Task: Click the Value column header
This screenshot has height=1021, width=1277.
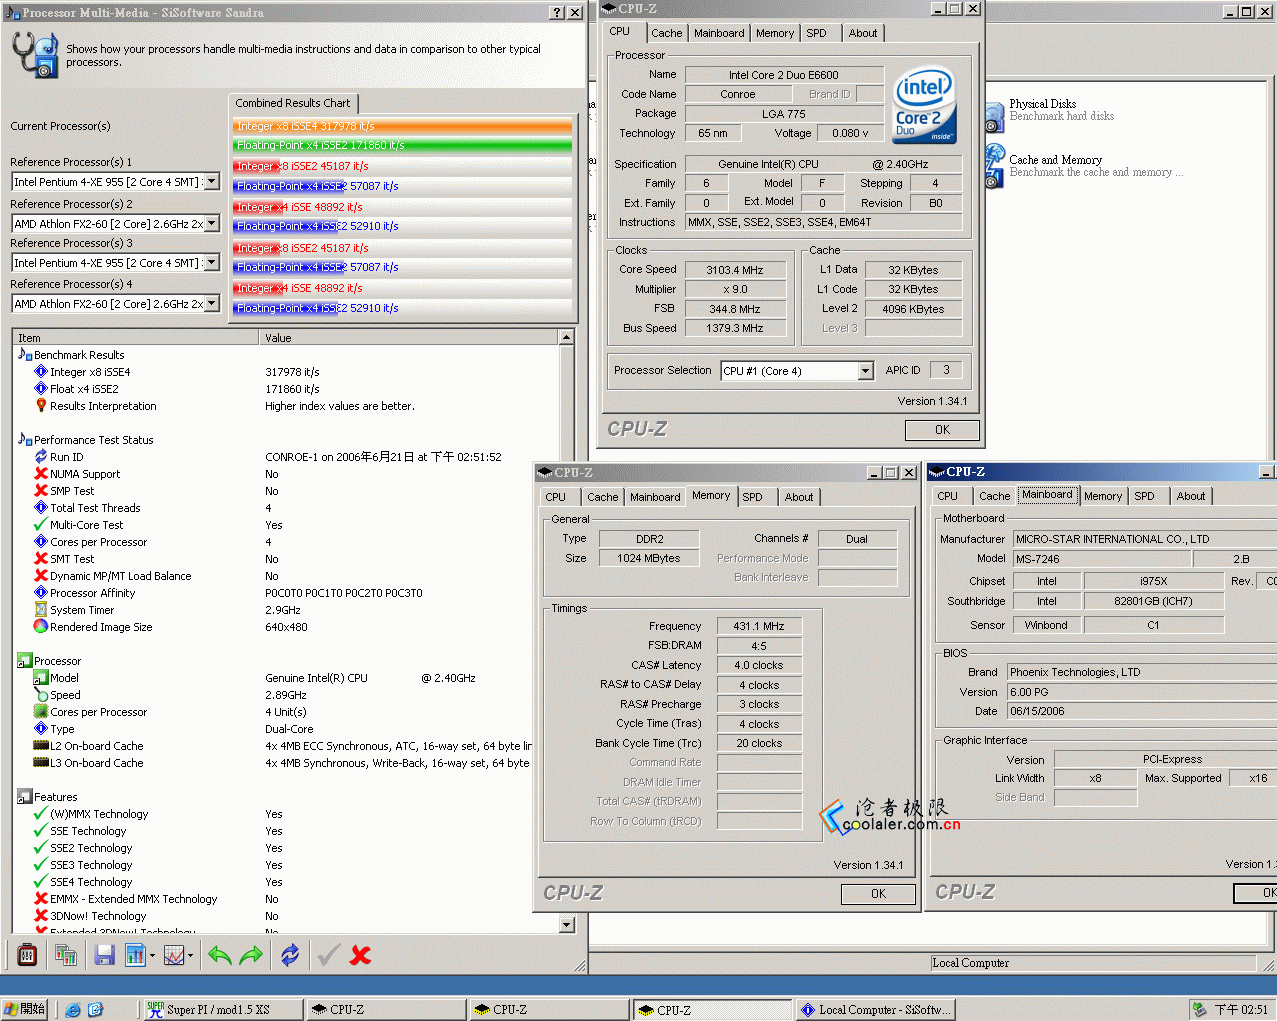Action: [x=408, y=338]
